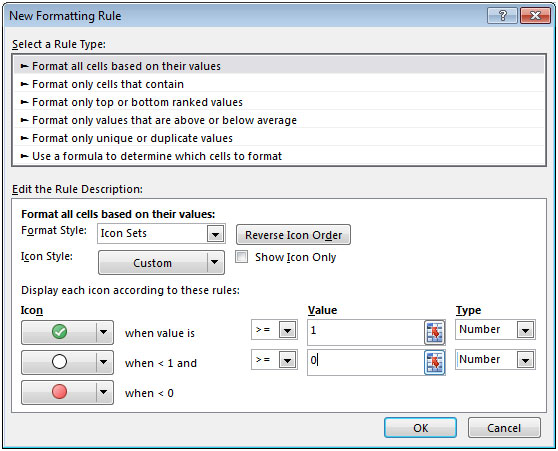The height and width of the screenshot is (451, 558).
Task: Click range selector icon beside value 1
Action: coord(435,332)
